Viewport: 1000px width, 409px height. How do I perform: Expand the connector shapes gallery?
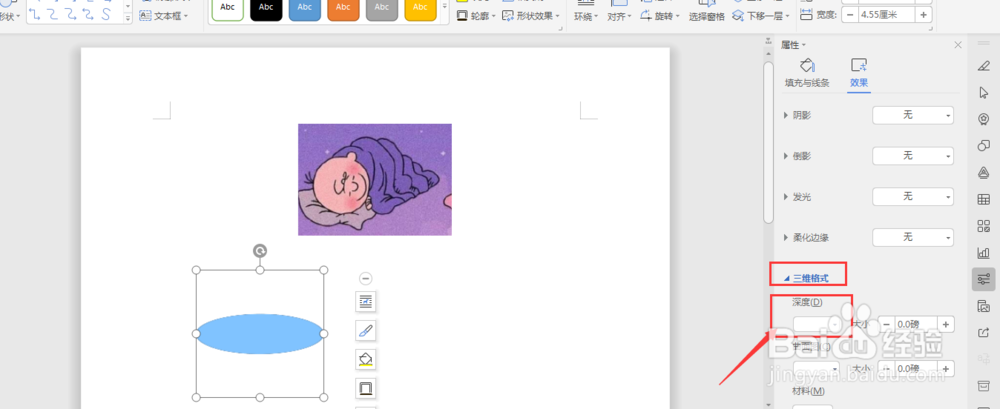click(x=128, y=18)
